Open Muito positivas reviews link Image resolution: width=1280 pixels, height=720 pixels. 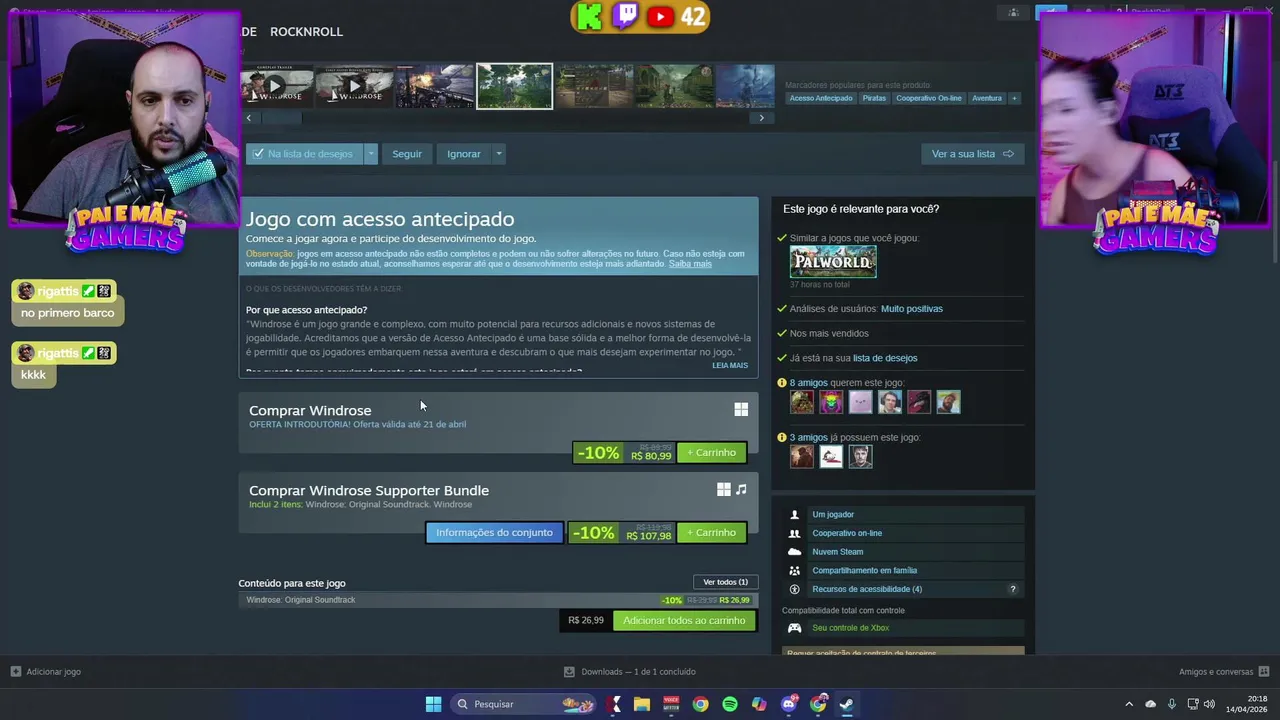click(x=912, y=309)
